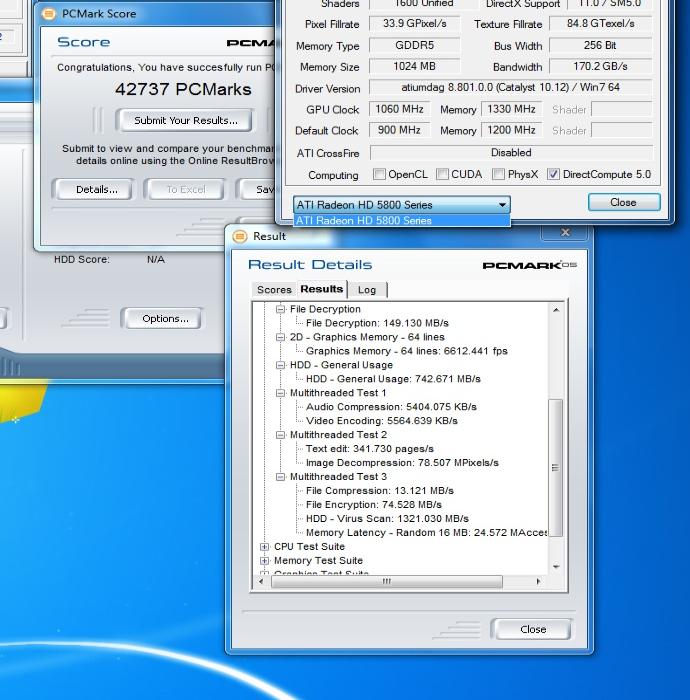This screenshot has width=690, height=700.
Task: Select File Compression: 13.121 MB/s row
Action: [380, 491]
